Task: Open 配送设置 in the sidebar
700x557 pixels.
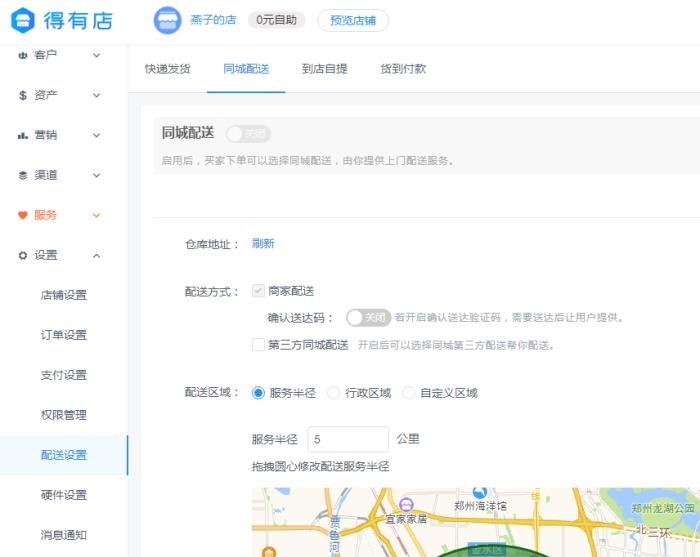Action: (x=64, y=455)
